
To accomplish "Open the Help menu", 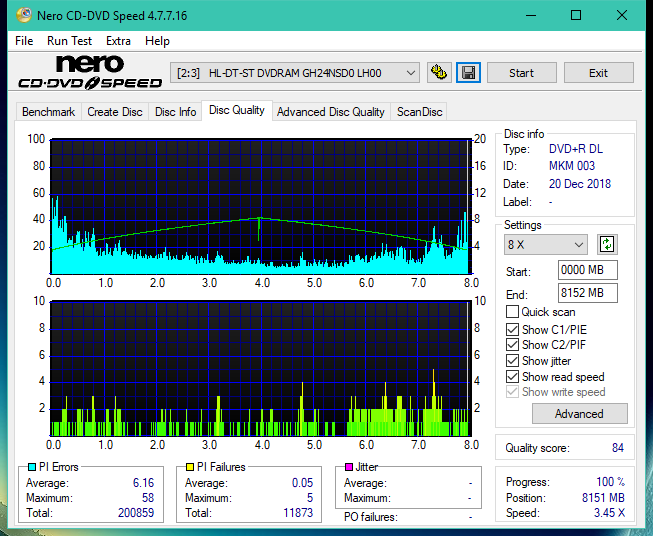I will click(157, 41).
